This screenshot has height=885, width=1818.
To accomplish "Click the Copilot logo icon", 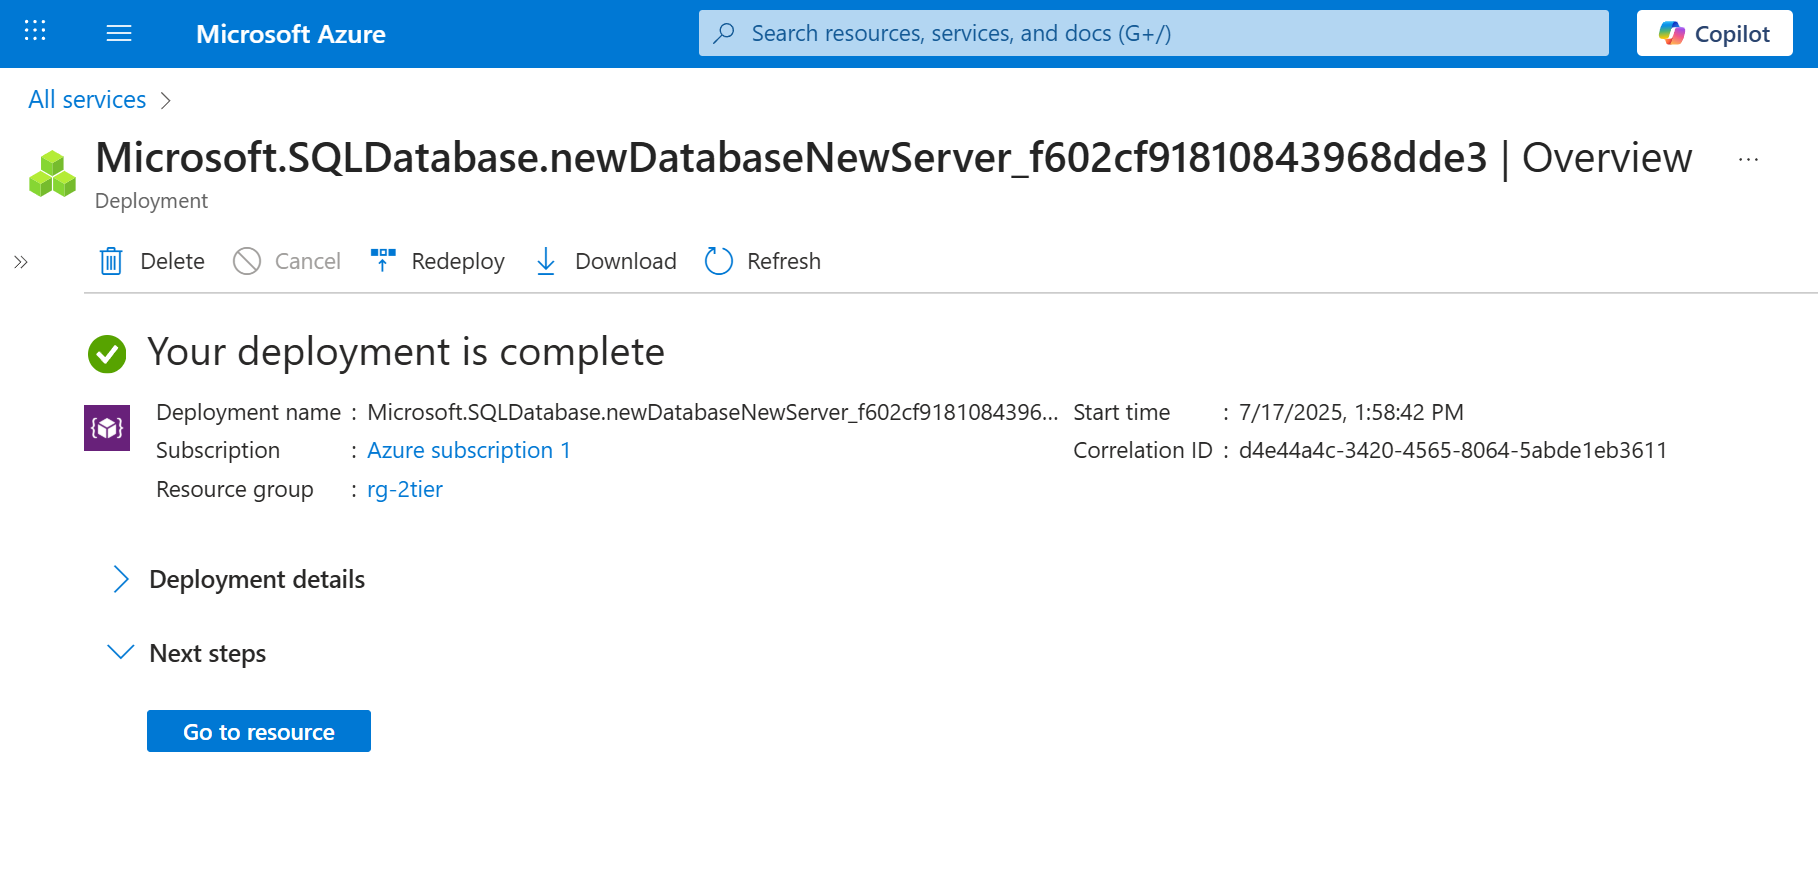I will [x=1671, y=33].
